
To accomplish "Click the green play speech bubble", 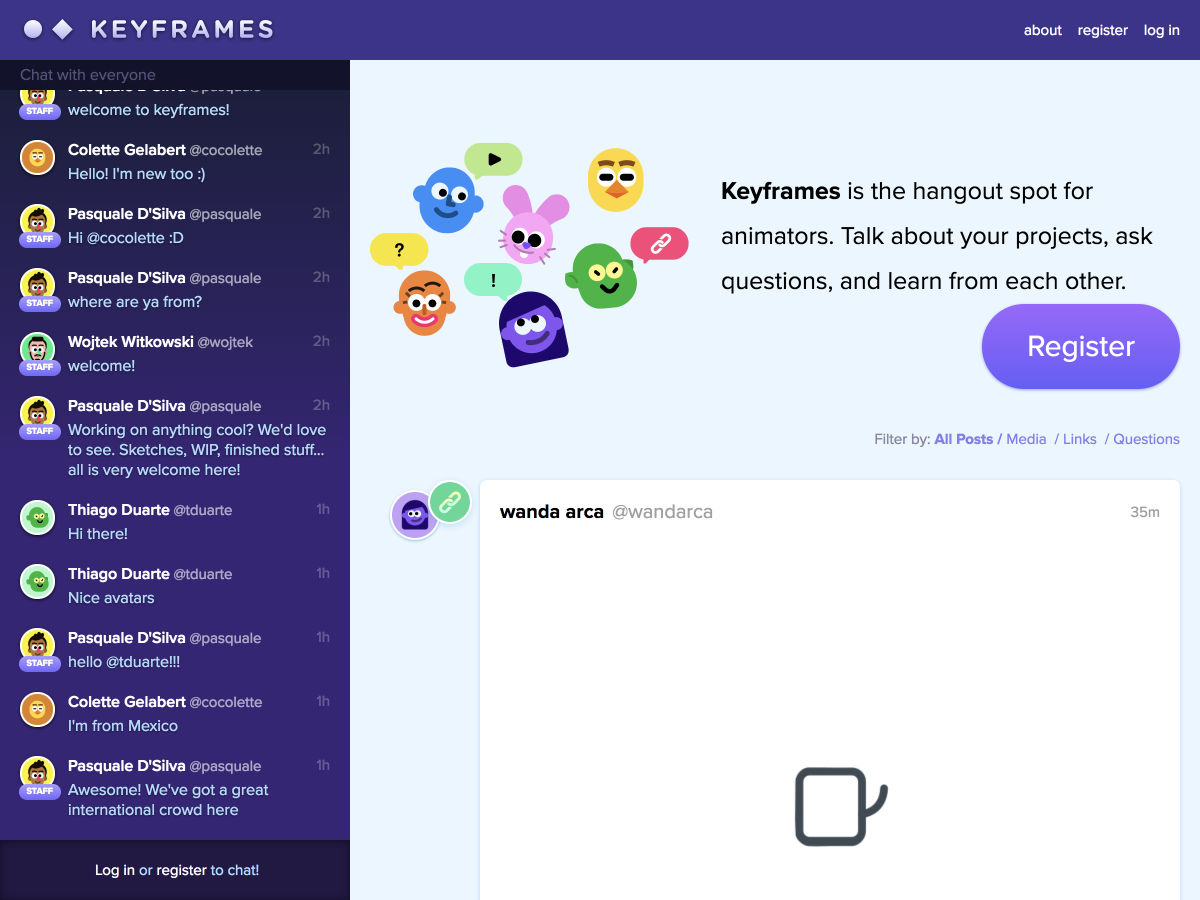I will (493, 160).
